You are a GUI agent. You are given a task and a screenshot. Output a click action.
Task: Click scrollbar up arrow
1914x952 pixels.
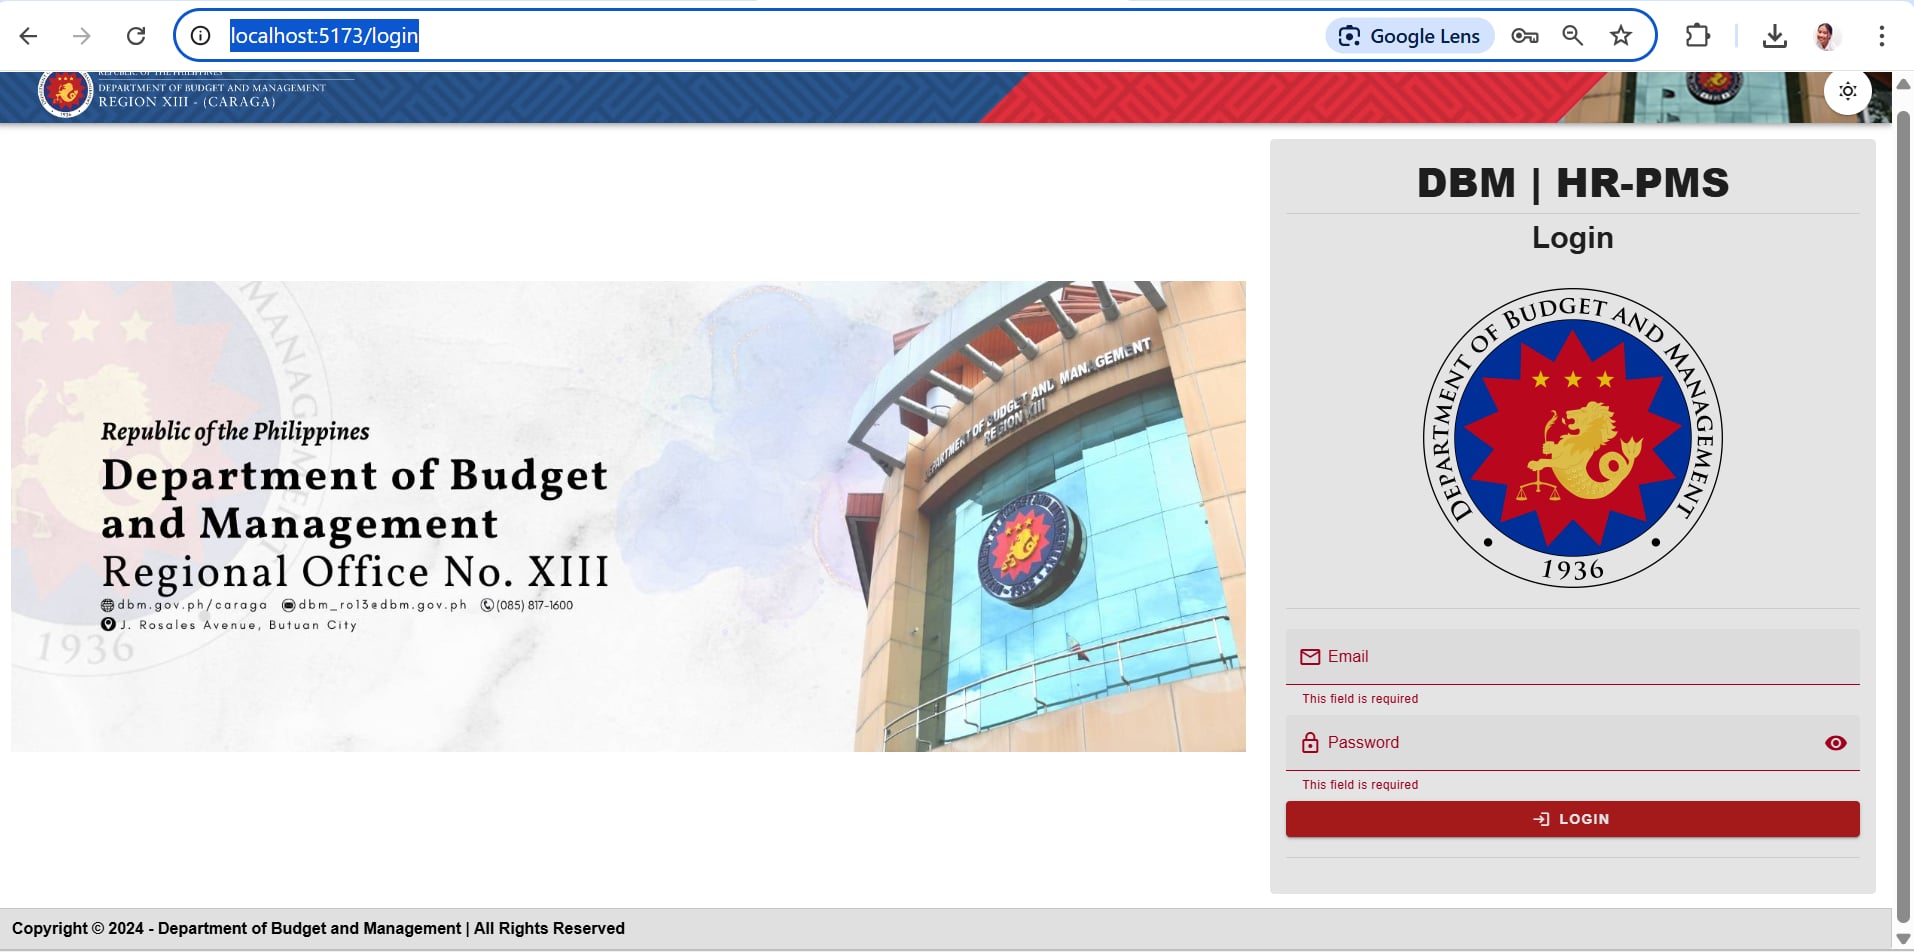[1904, 85]
